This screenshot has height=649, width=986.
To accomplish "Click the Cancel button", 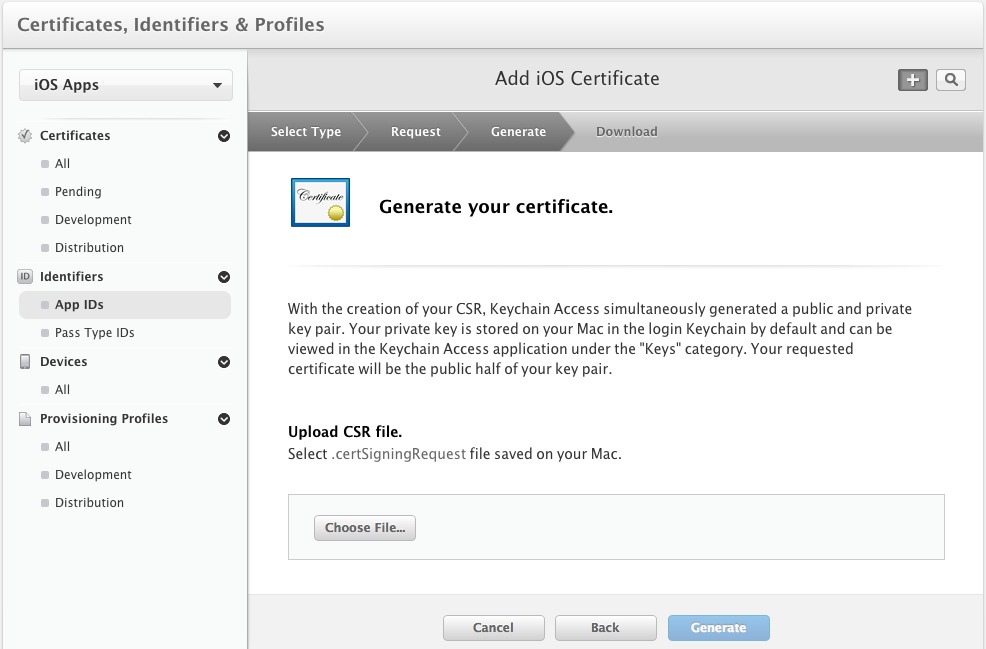I will [x=493, y=628].
